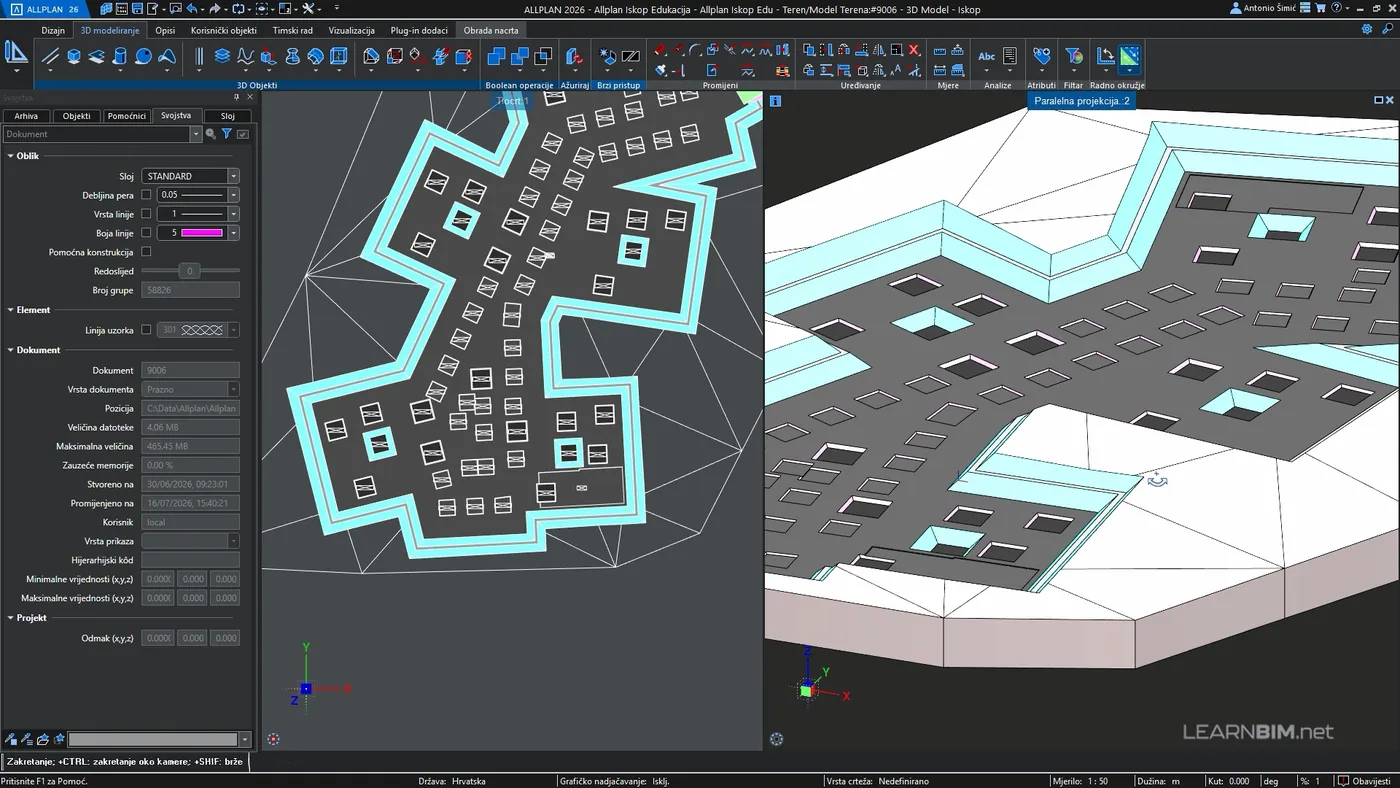Viewport: 1400px width, 788px height.
Task: Open the Plug-in dodaci ribbon tab
Action: pyautogui.click(x=419, y=30)
